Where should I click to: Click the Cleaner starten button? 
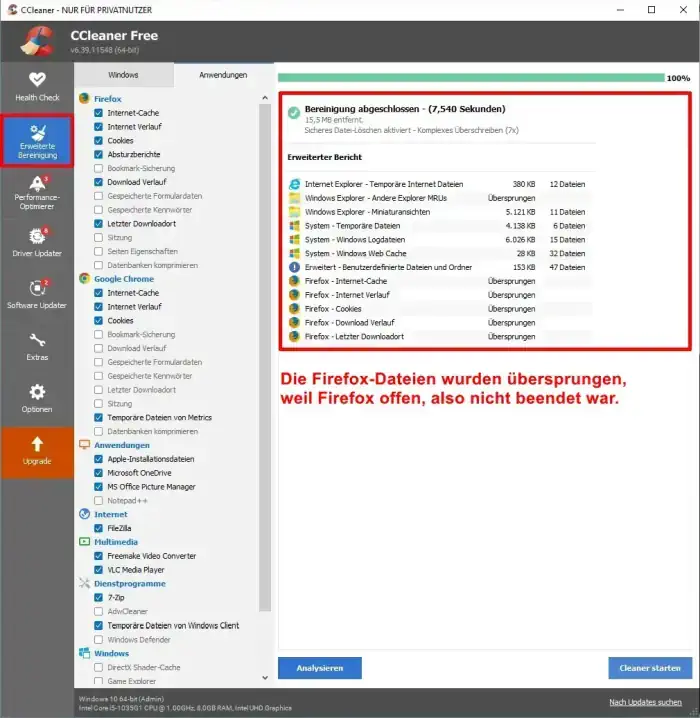tap(650, 668)
